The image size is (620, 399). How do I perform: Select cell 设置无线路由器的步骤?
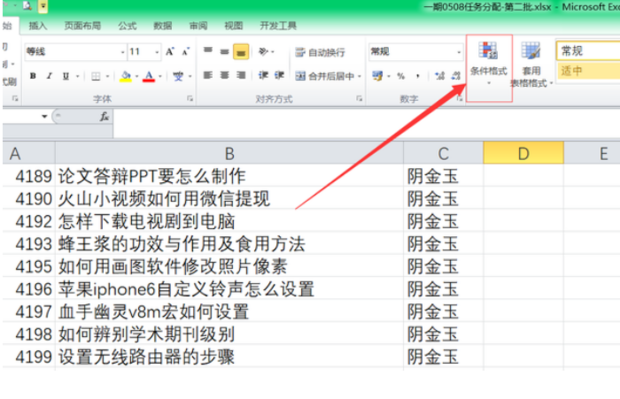(229, 357)
